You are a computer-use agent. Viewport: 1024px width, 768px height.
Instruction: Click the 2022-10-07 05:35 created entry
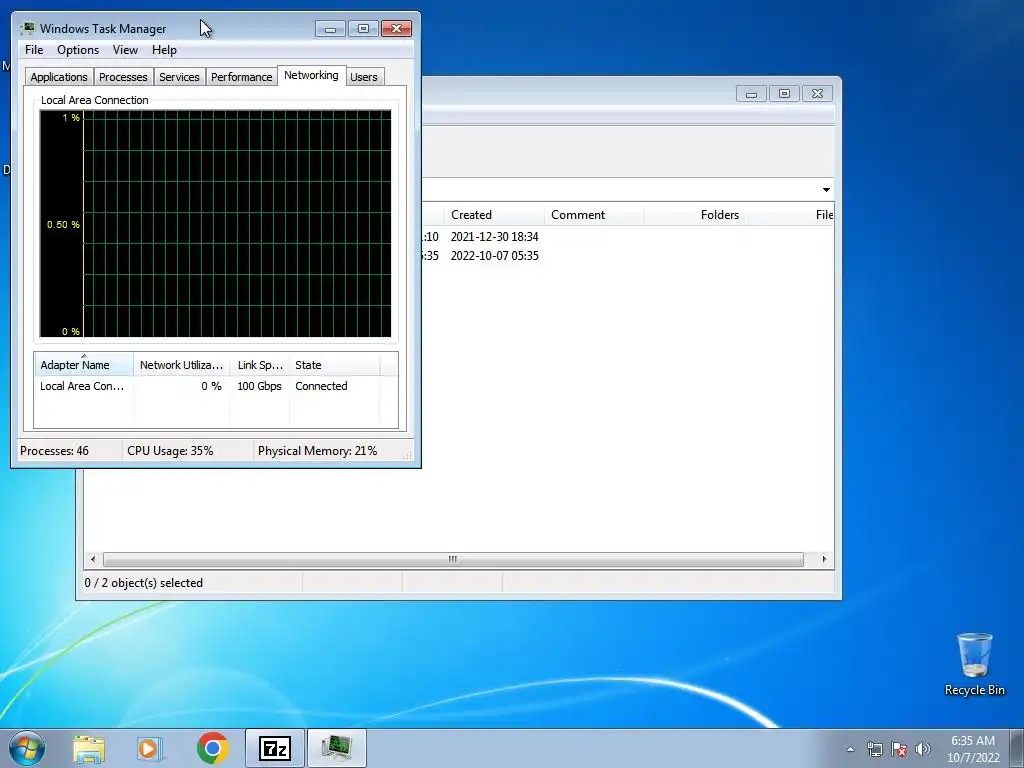click(x=494, y=255)
